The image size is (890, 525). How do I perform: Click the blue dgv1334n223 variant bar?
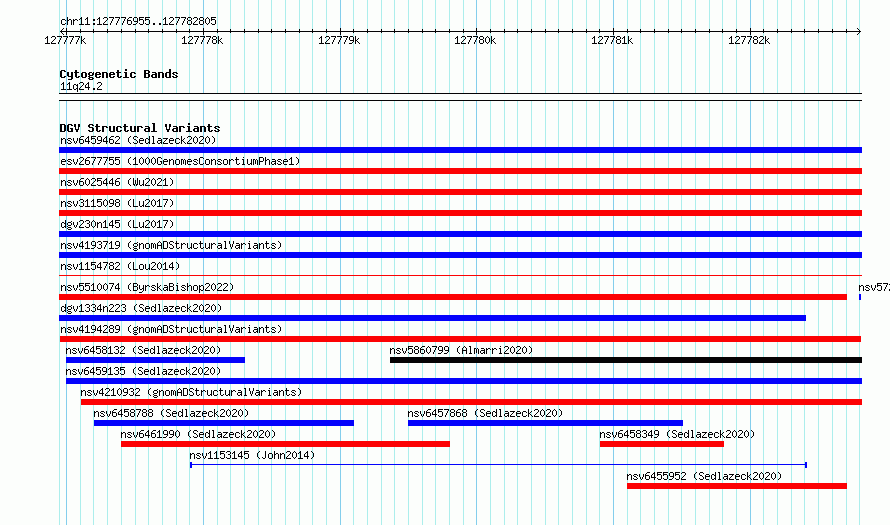coord(433,318)
